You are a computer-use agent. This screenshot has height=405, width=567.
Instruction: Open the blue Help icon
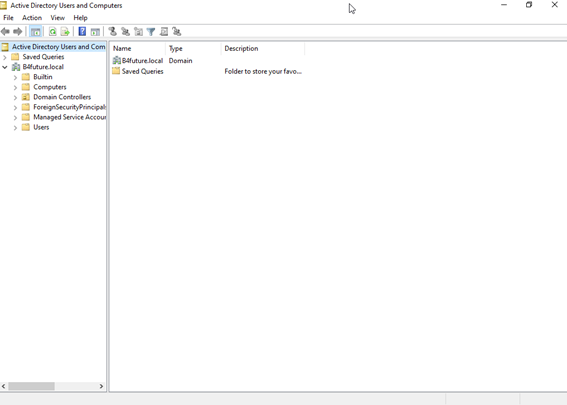click(82, 32)
